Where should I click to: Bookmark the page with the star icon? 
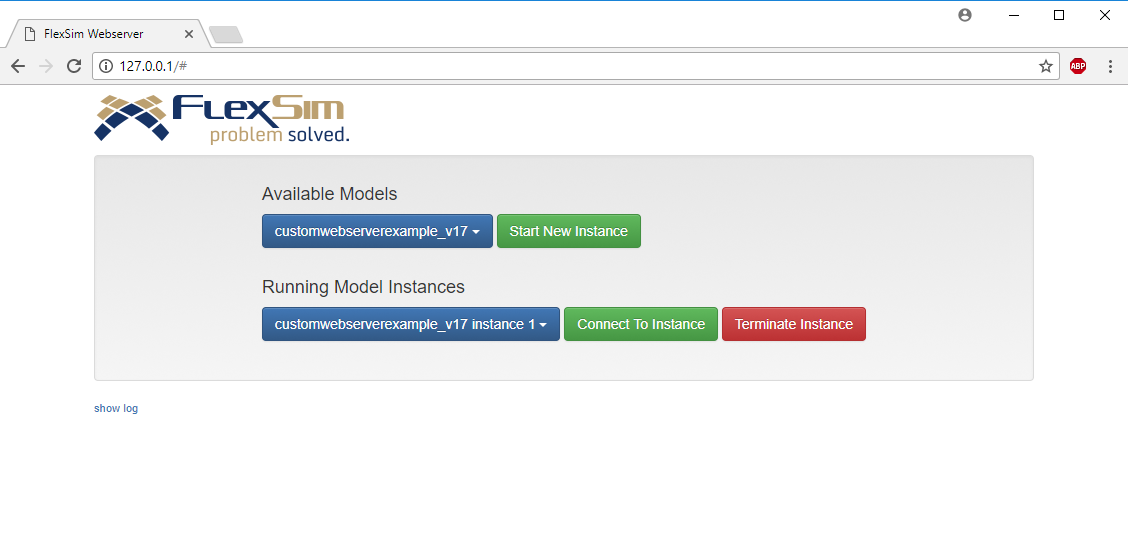[1046, 66]
